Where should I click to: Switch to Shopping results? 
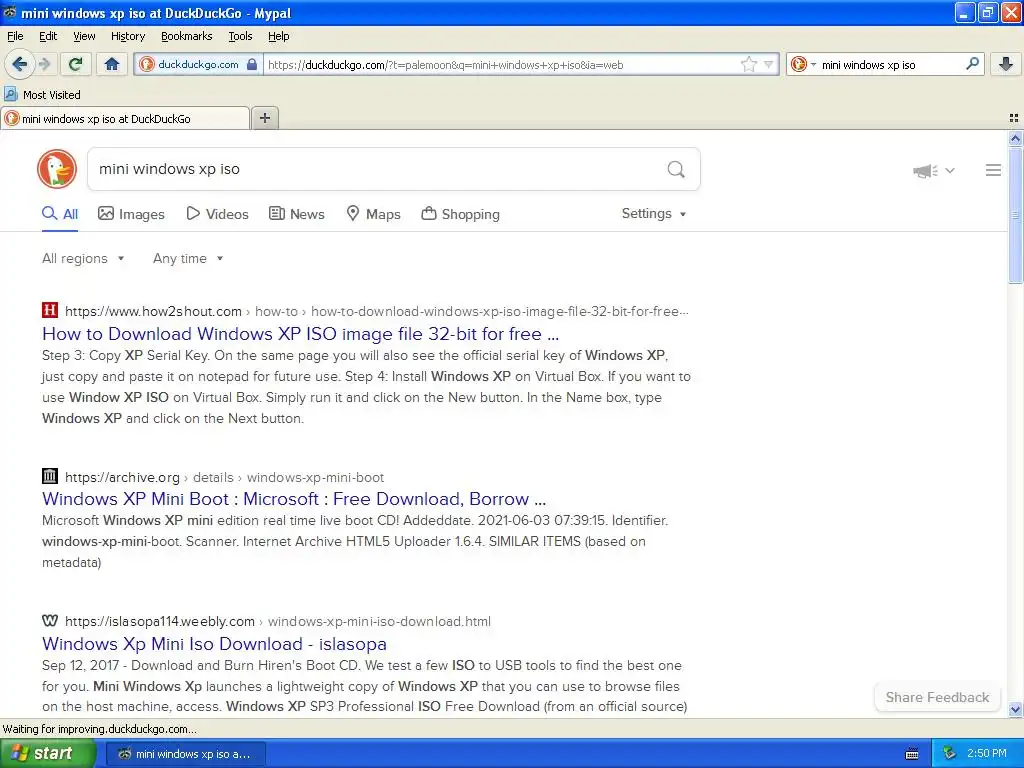[x=460, y=214]
